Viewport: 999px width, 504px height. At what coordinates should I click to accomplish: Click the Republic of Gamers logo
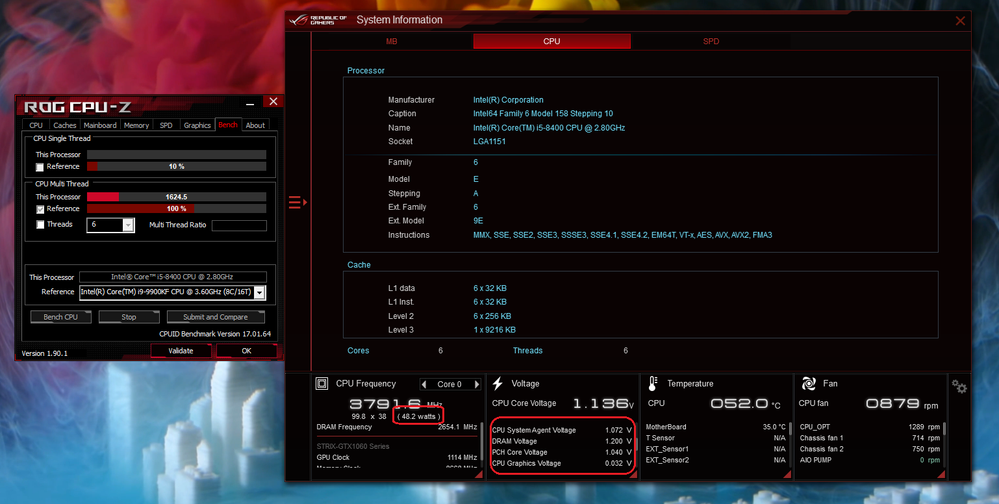(x=318, y=20)
